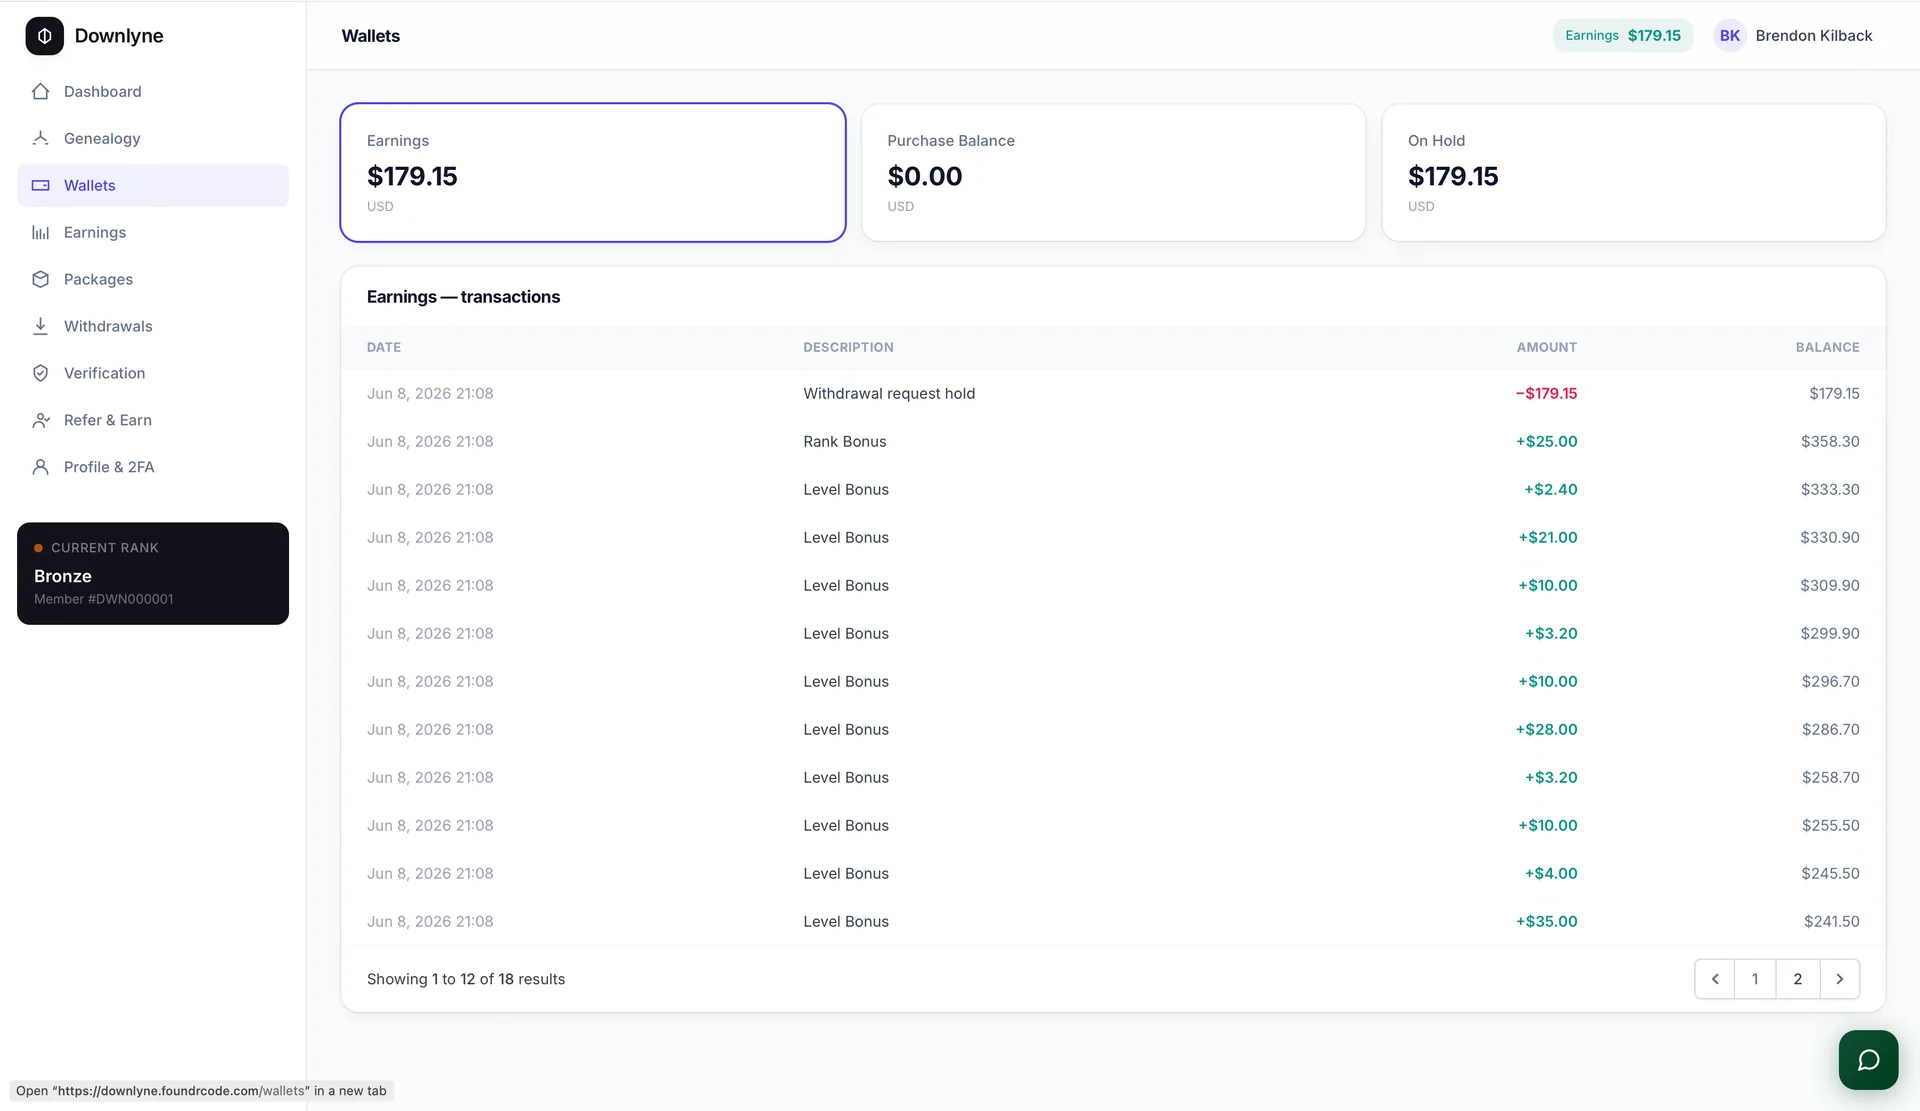Select the Earnings wallet card
The width and height of the screenshot is (1920, 1111).
tap(593, 172)
